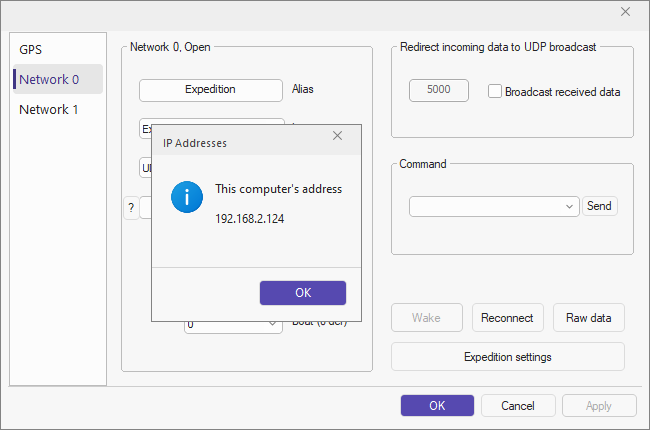Click the Wake button
650x430 pixels.
tap(427, 318)
